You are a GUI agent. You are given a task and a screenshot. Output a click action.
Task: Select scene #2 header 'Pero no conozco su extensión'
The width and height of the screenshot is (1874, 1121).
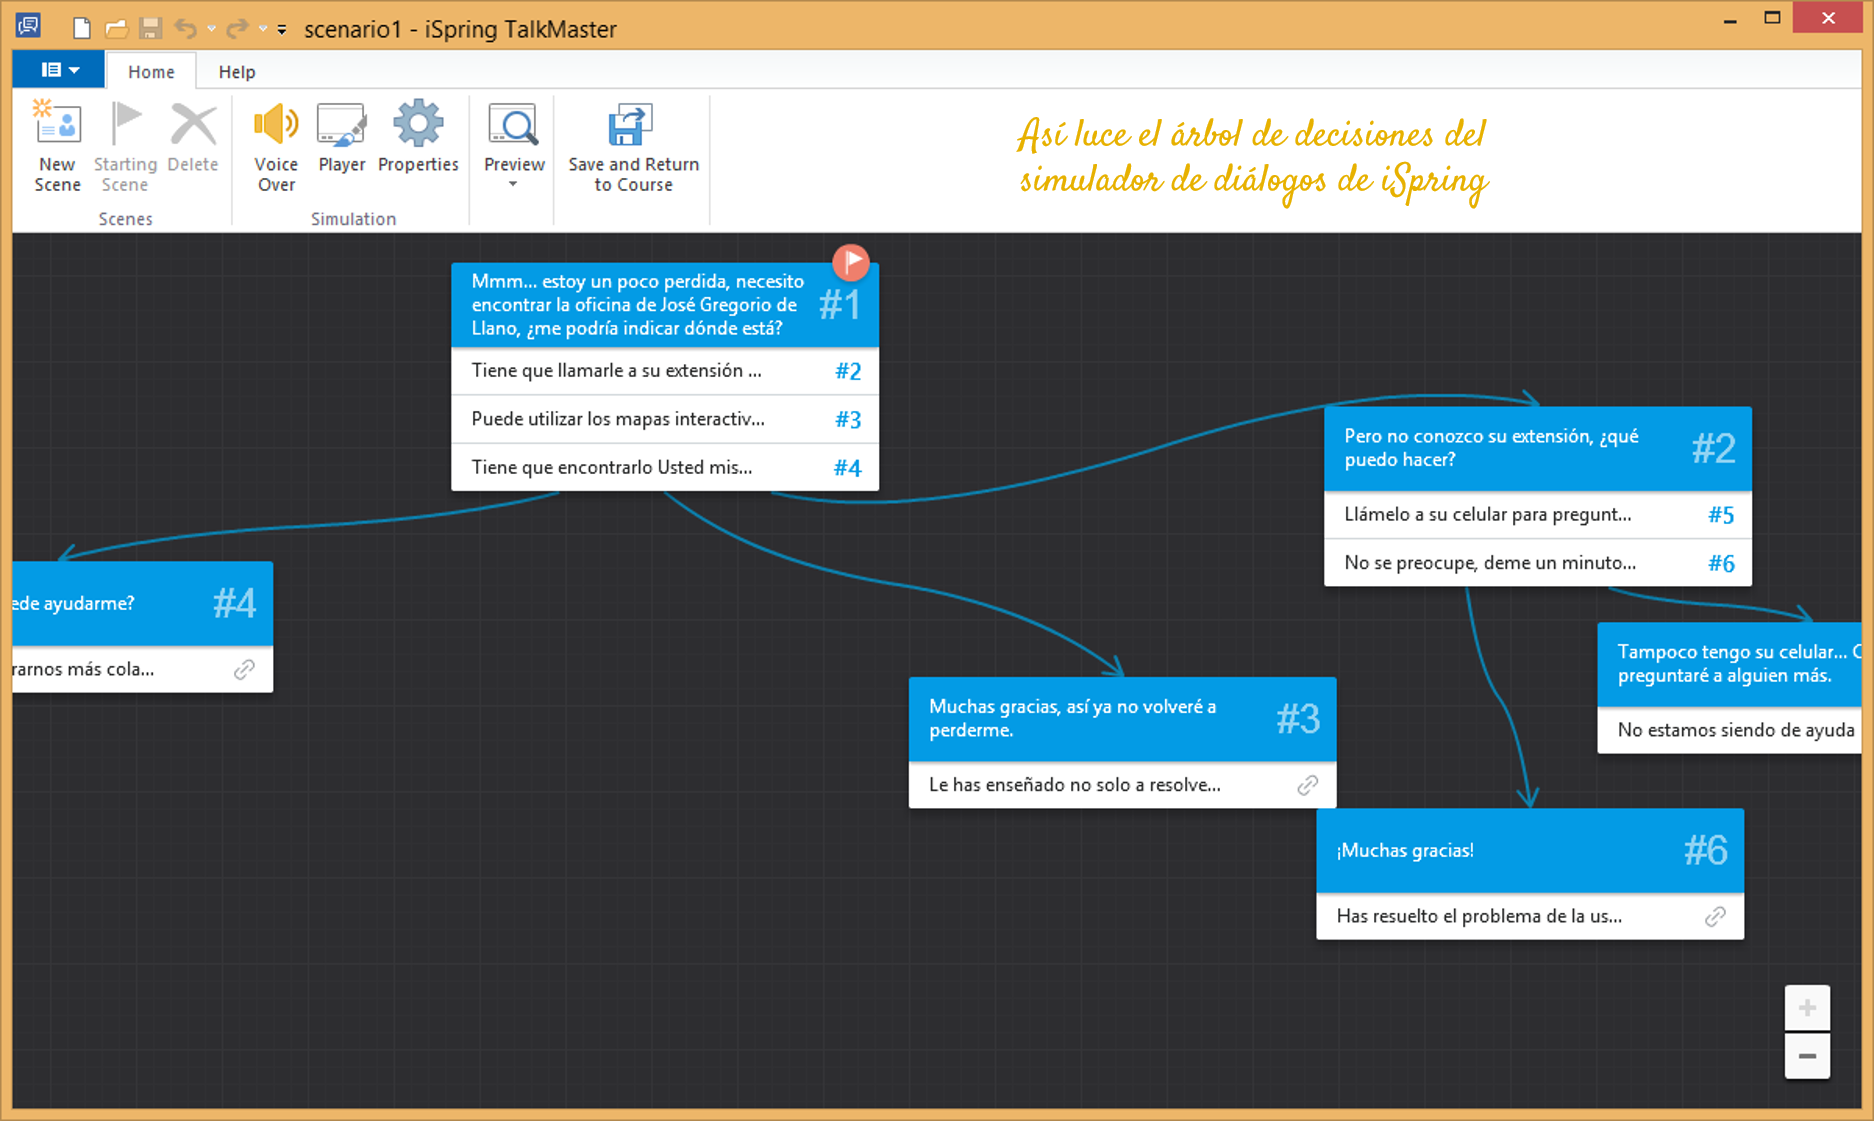(1538, 448)
